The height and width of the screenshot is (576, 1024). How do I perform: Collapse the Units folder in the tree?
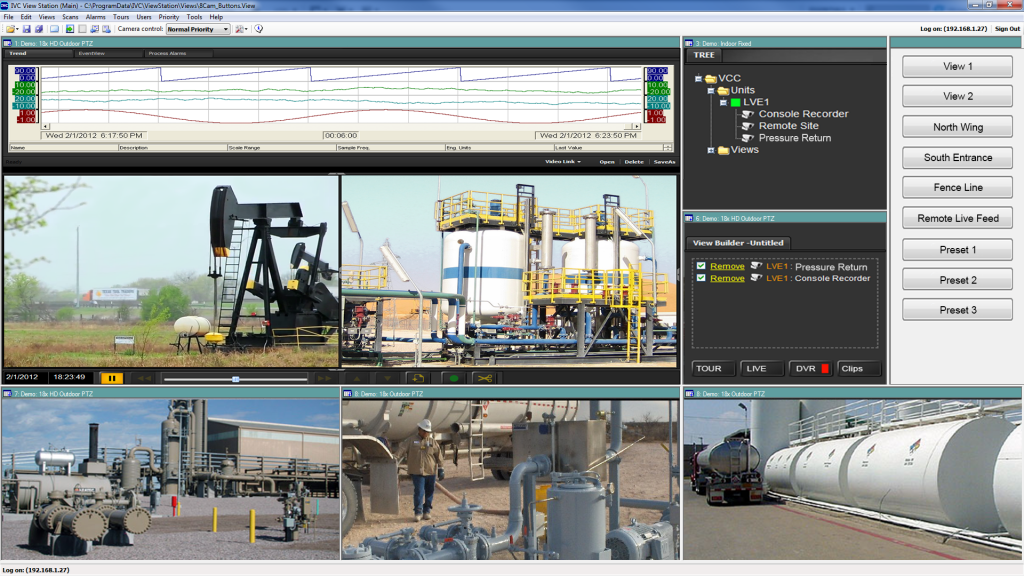point(710,90)
